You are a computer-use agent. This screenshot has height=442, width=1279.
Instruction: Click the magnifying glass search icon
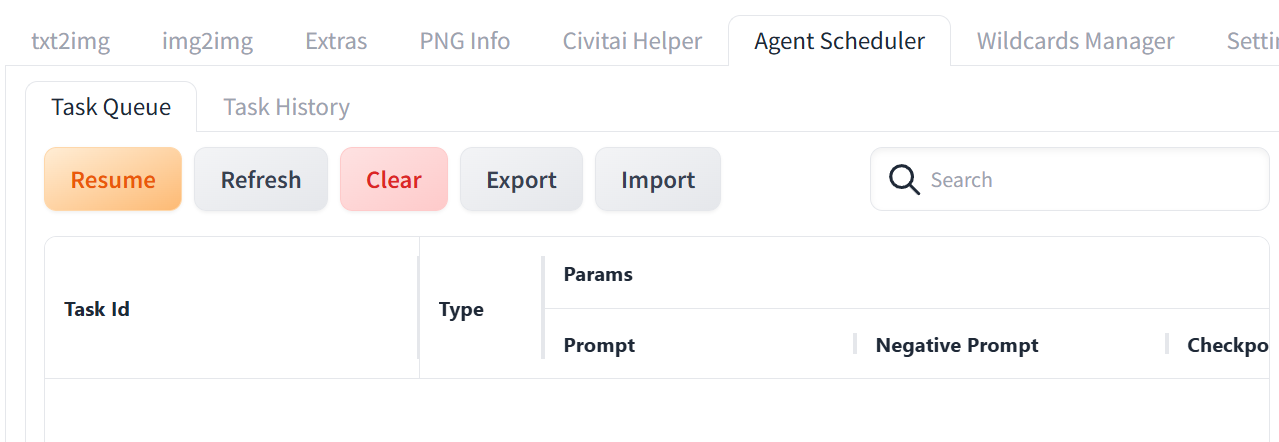(904, 180)
